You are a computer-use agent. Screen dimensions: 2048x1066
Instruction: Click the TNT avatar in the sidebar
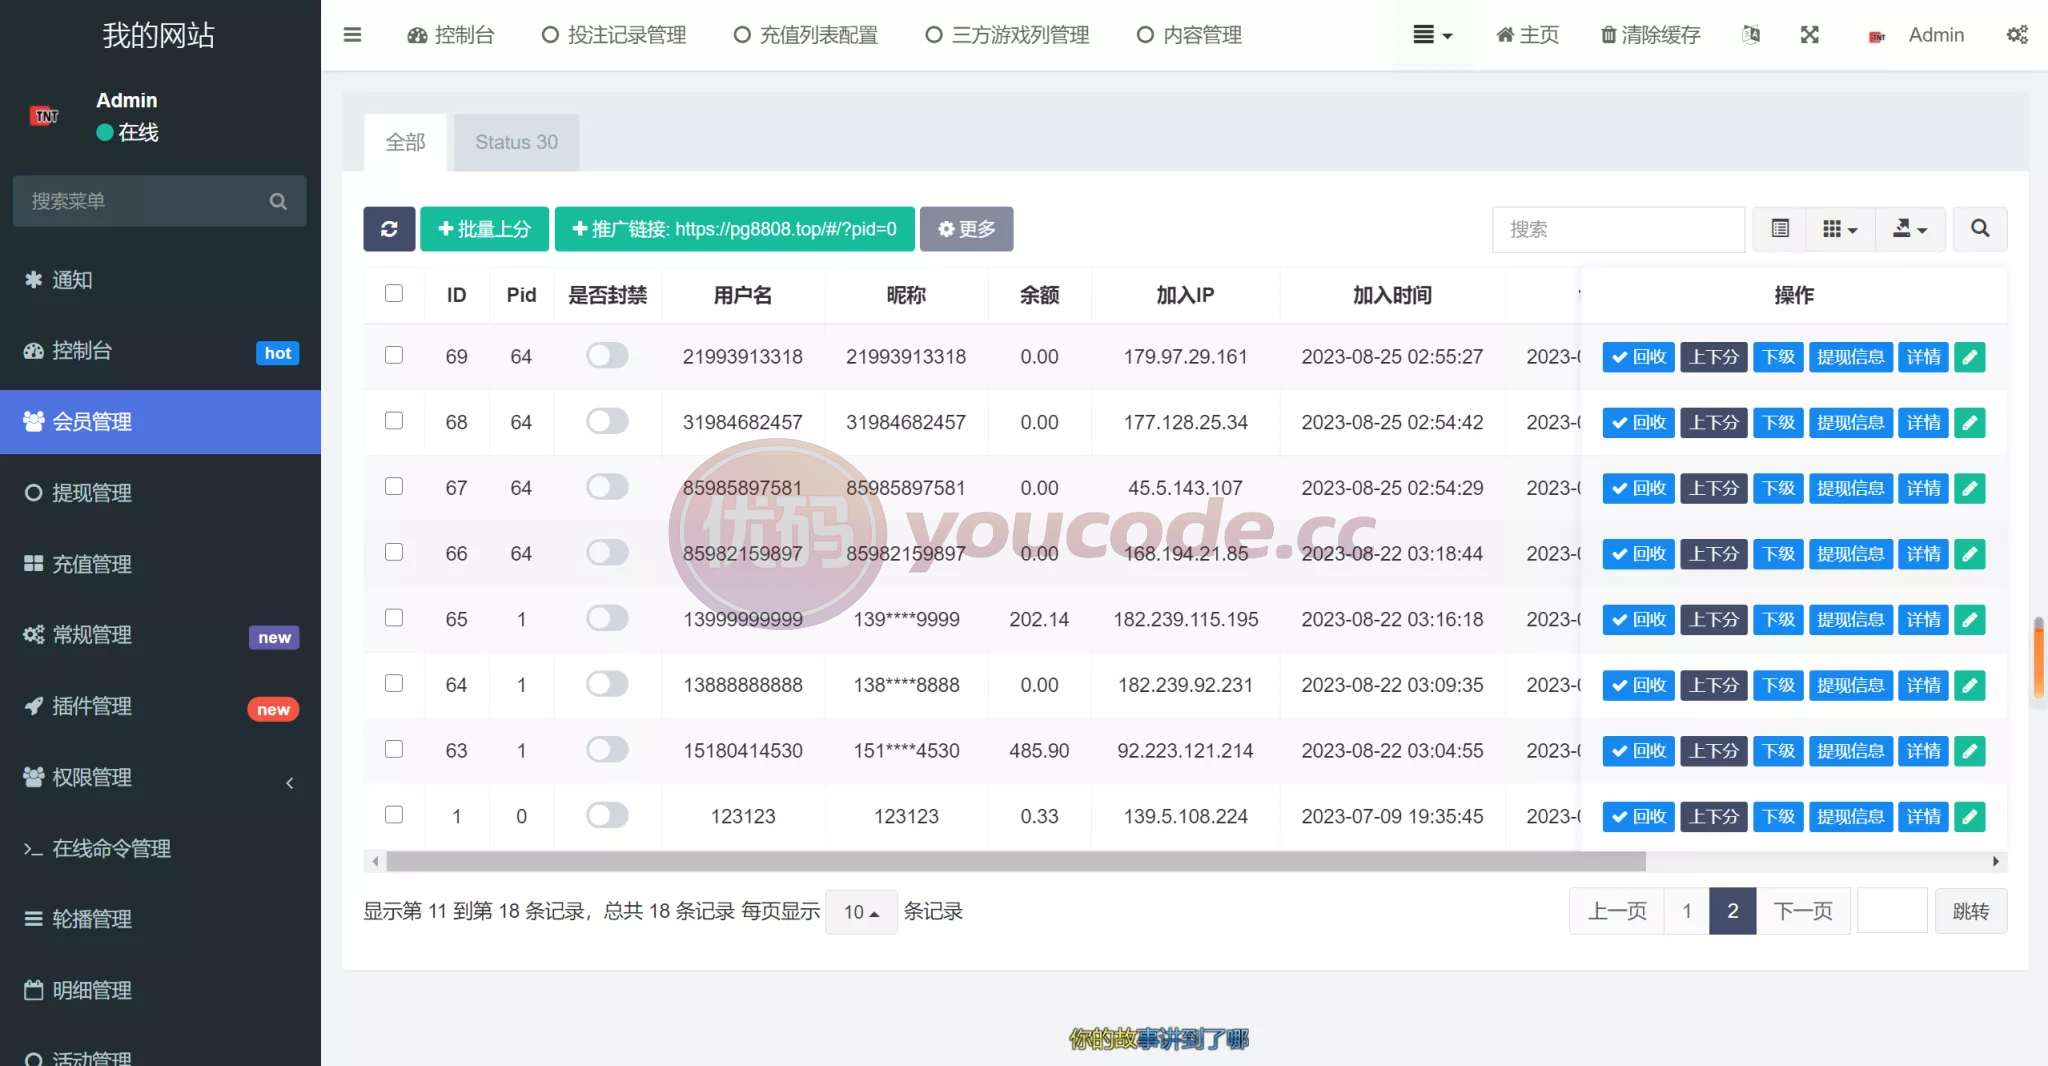click(46, 116)
